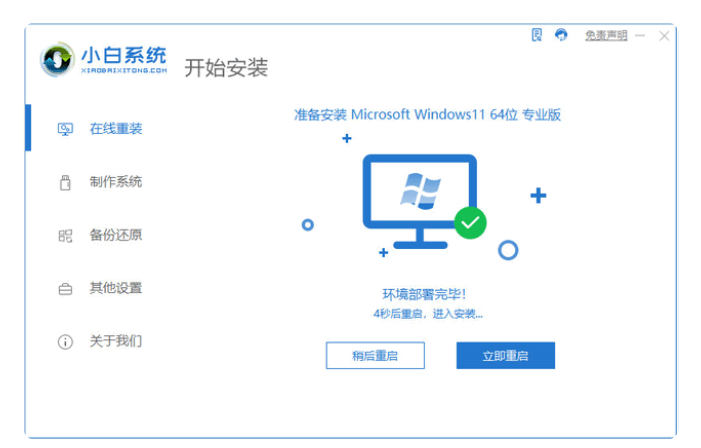Click the green checkmark badge
The width and height of the screenshot is (701, 448).
point(470,223)
